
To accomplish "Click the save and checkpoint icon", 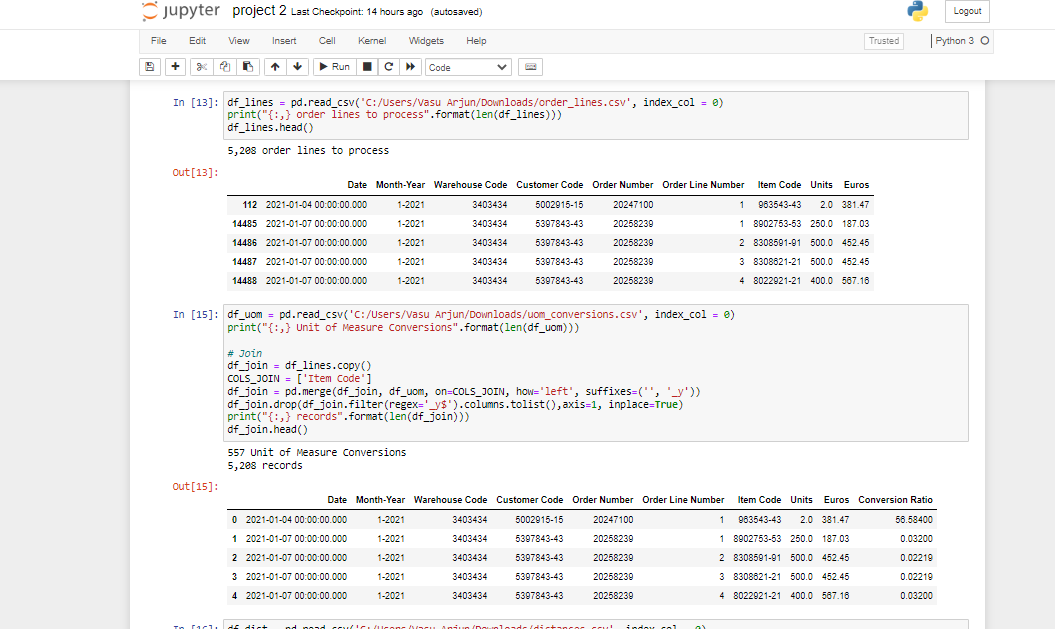I will [149, 67].
